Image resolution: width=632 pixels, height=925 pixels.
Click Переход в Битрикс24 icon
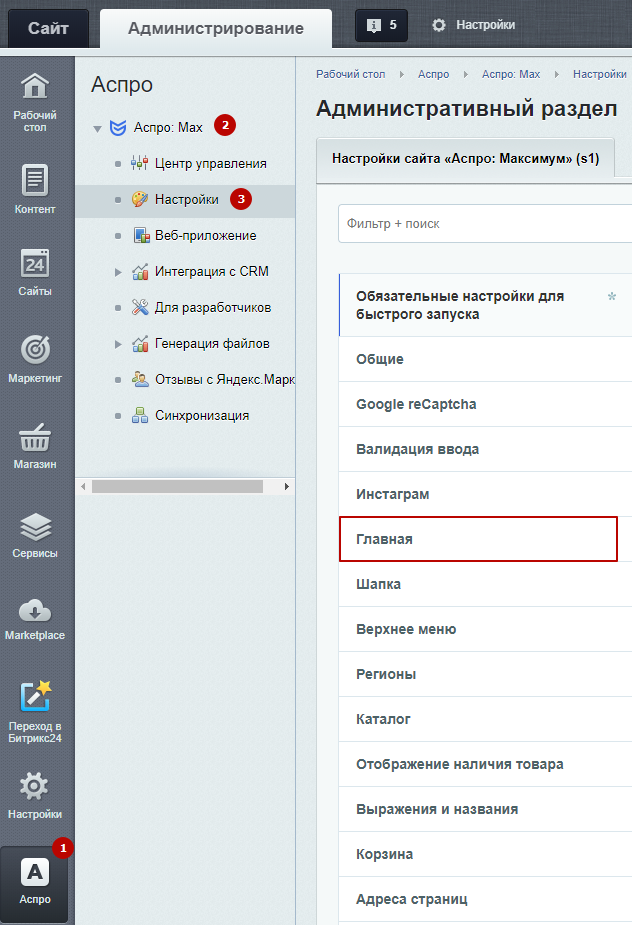pyautogui.click(x=35, y=696)
